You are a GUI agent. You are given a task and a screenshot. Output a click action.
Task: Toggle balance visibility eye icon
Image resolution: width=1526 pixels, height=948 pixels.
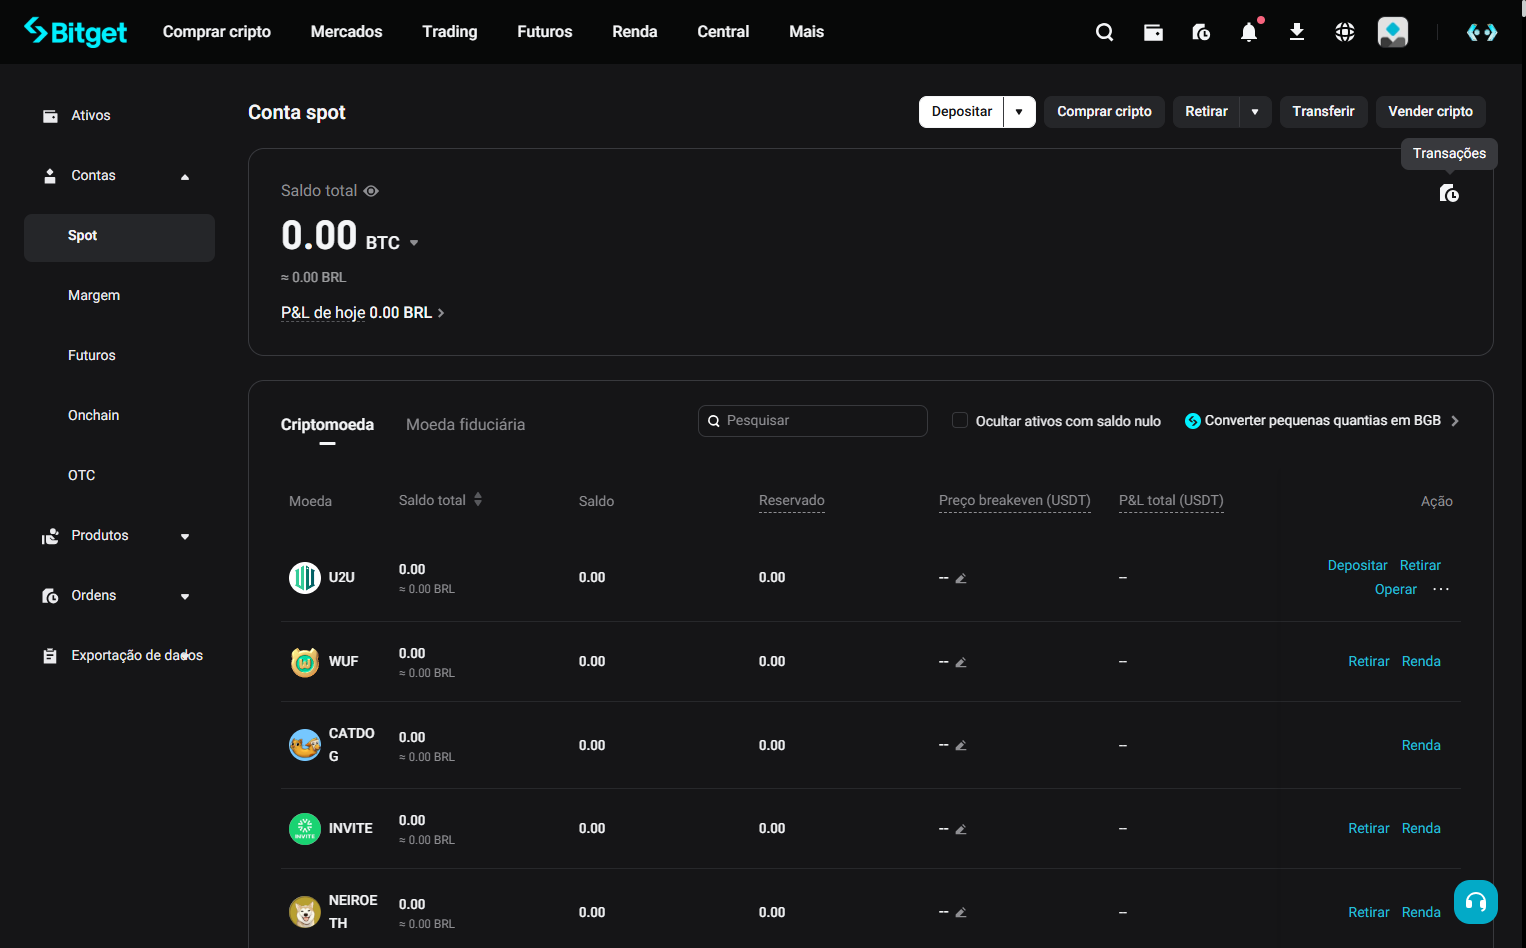(371, 191)
